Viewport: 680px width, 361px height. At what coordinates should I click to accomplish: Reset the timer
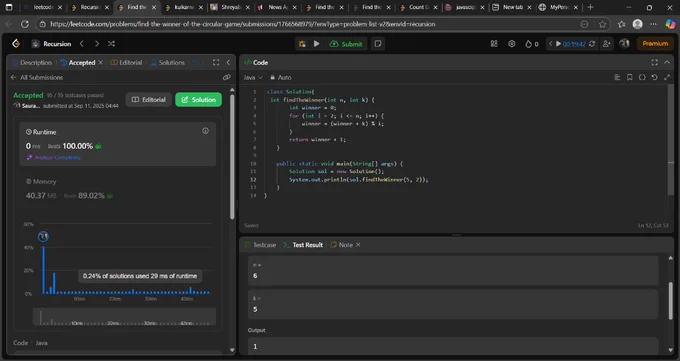click(592, 44)
